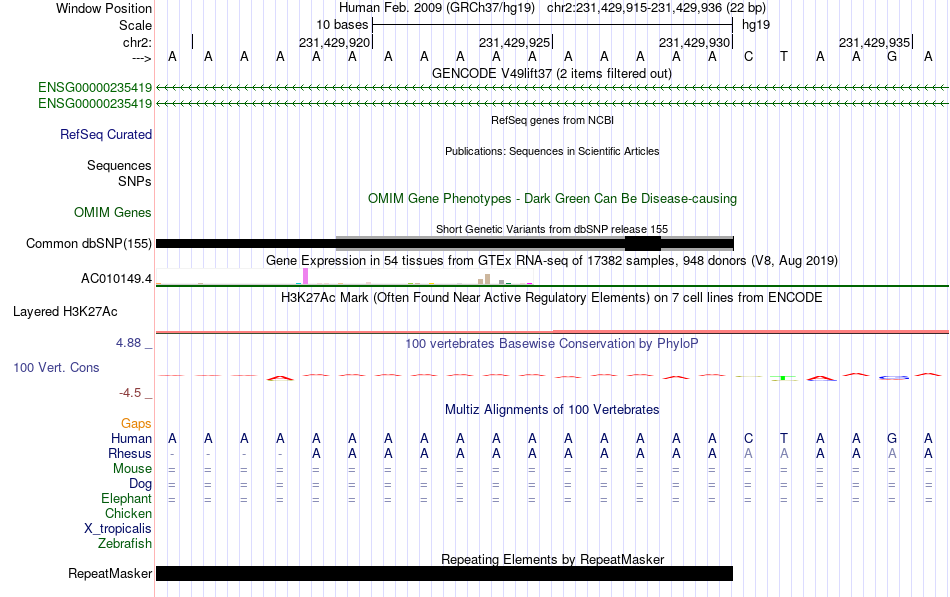Select the Common dbSNP(155) label
Screen dimensions: 950x597
[89, 244]
